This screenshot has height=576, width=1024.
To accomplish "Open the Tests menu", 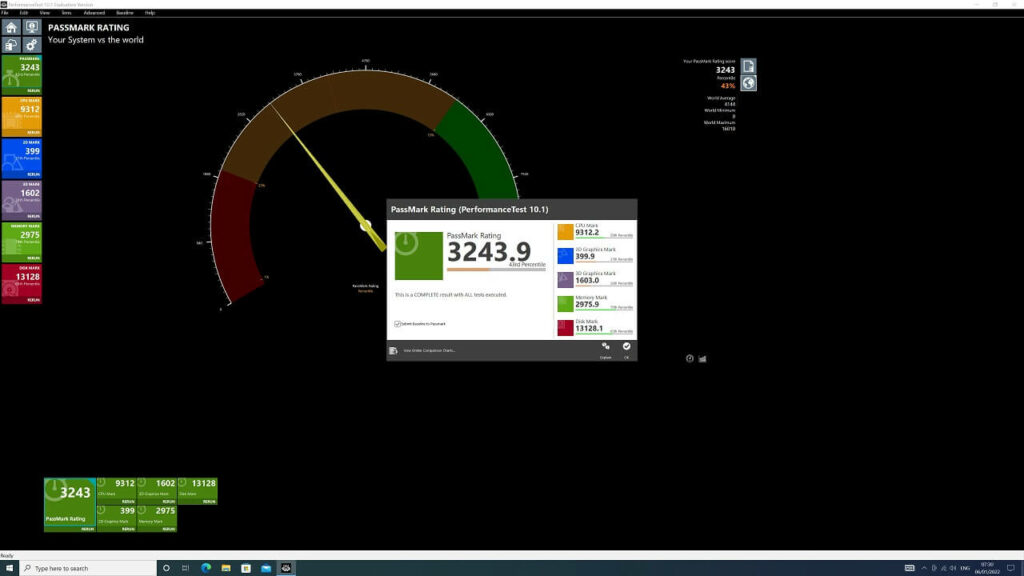I will (x=67, y=13).
